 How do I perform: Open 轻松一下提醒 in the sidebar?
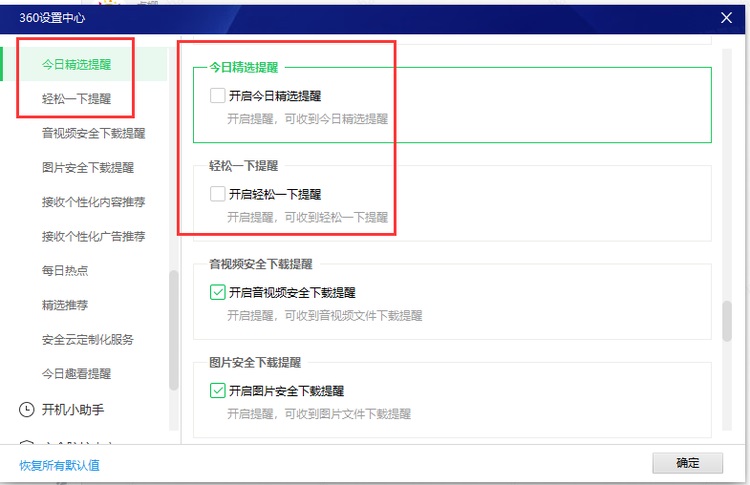click(x=76, y=99)
